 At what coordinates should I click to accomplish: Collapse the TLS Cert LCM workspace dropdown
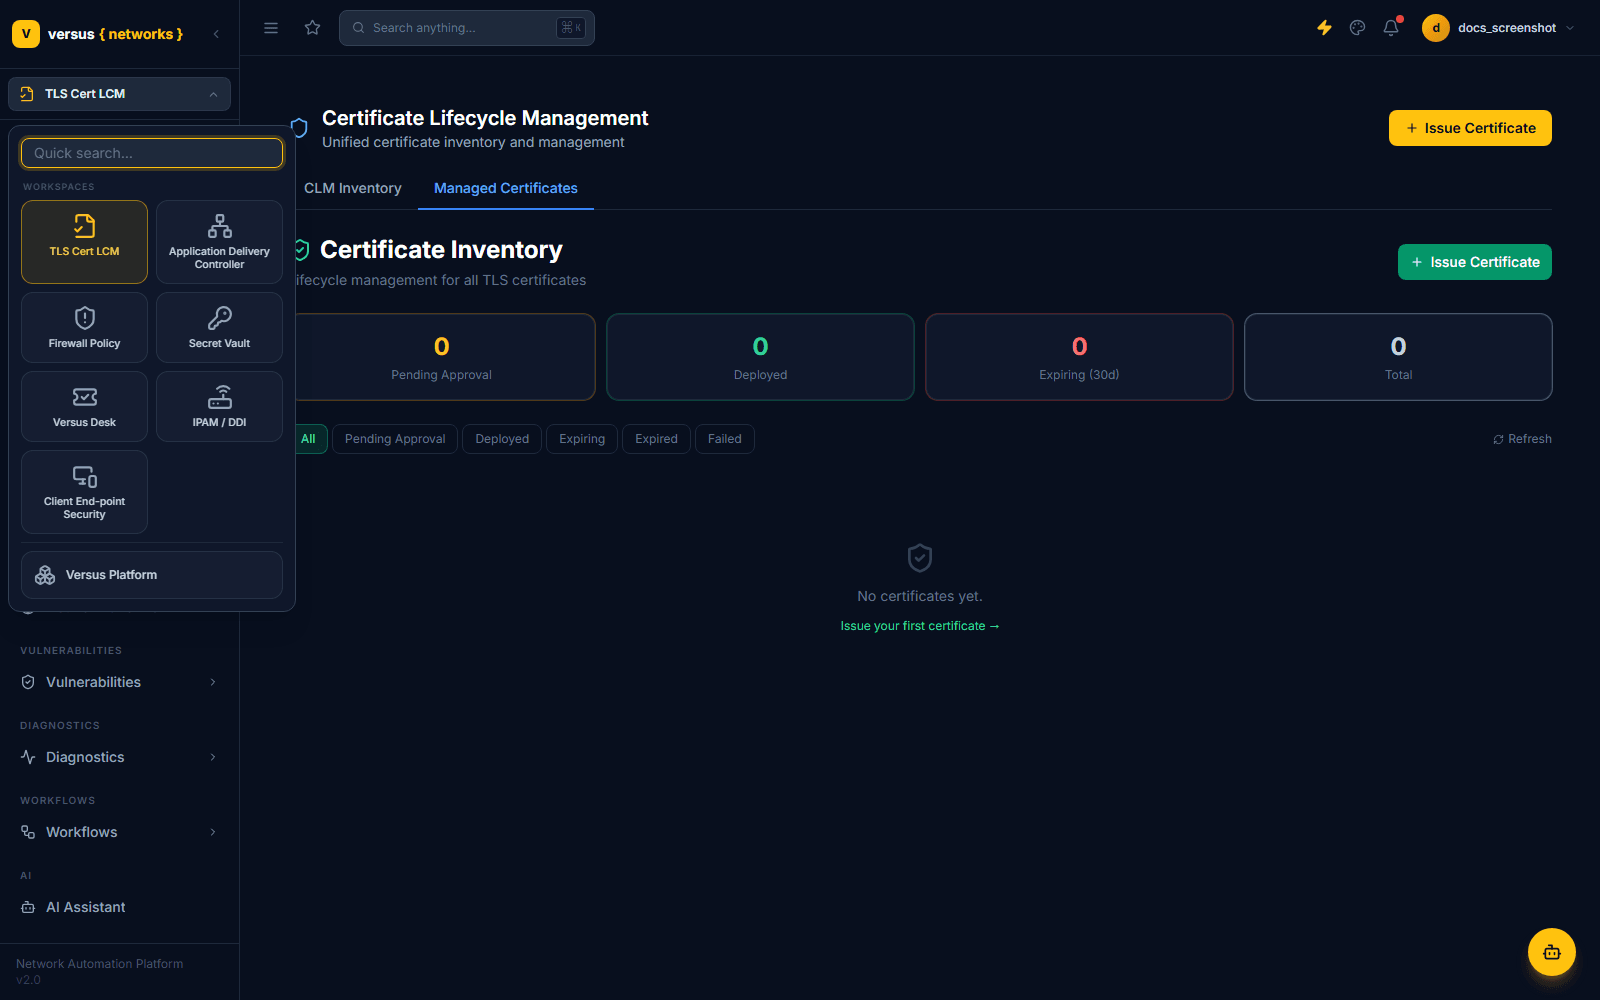pyautogui.click(x=119, y=94)
